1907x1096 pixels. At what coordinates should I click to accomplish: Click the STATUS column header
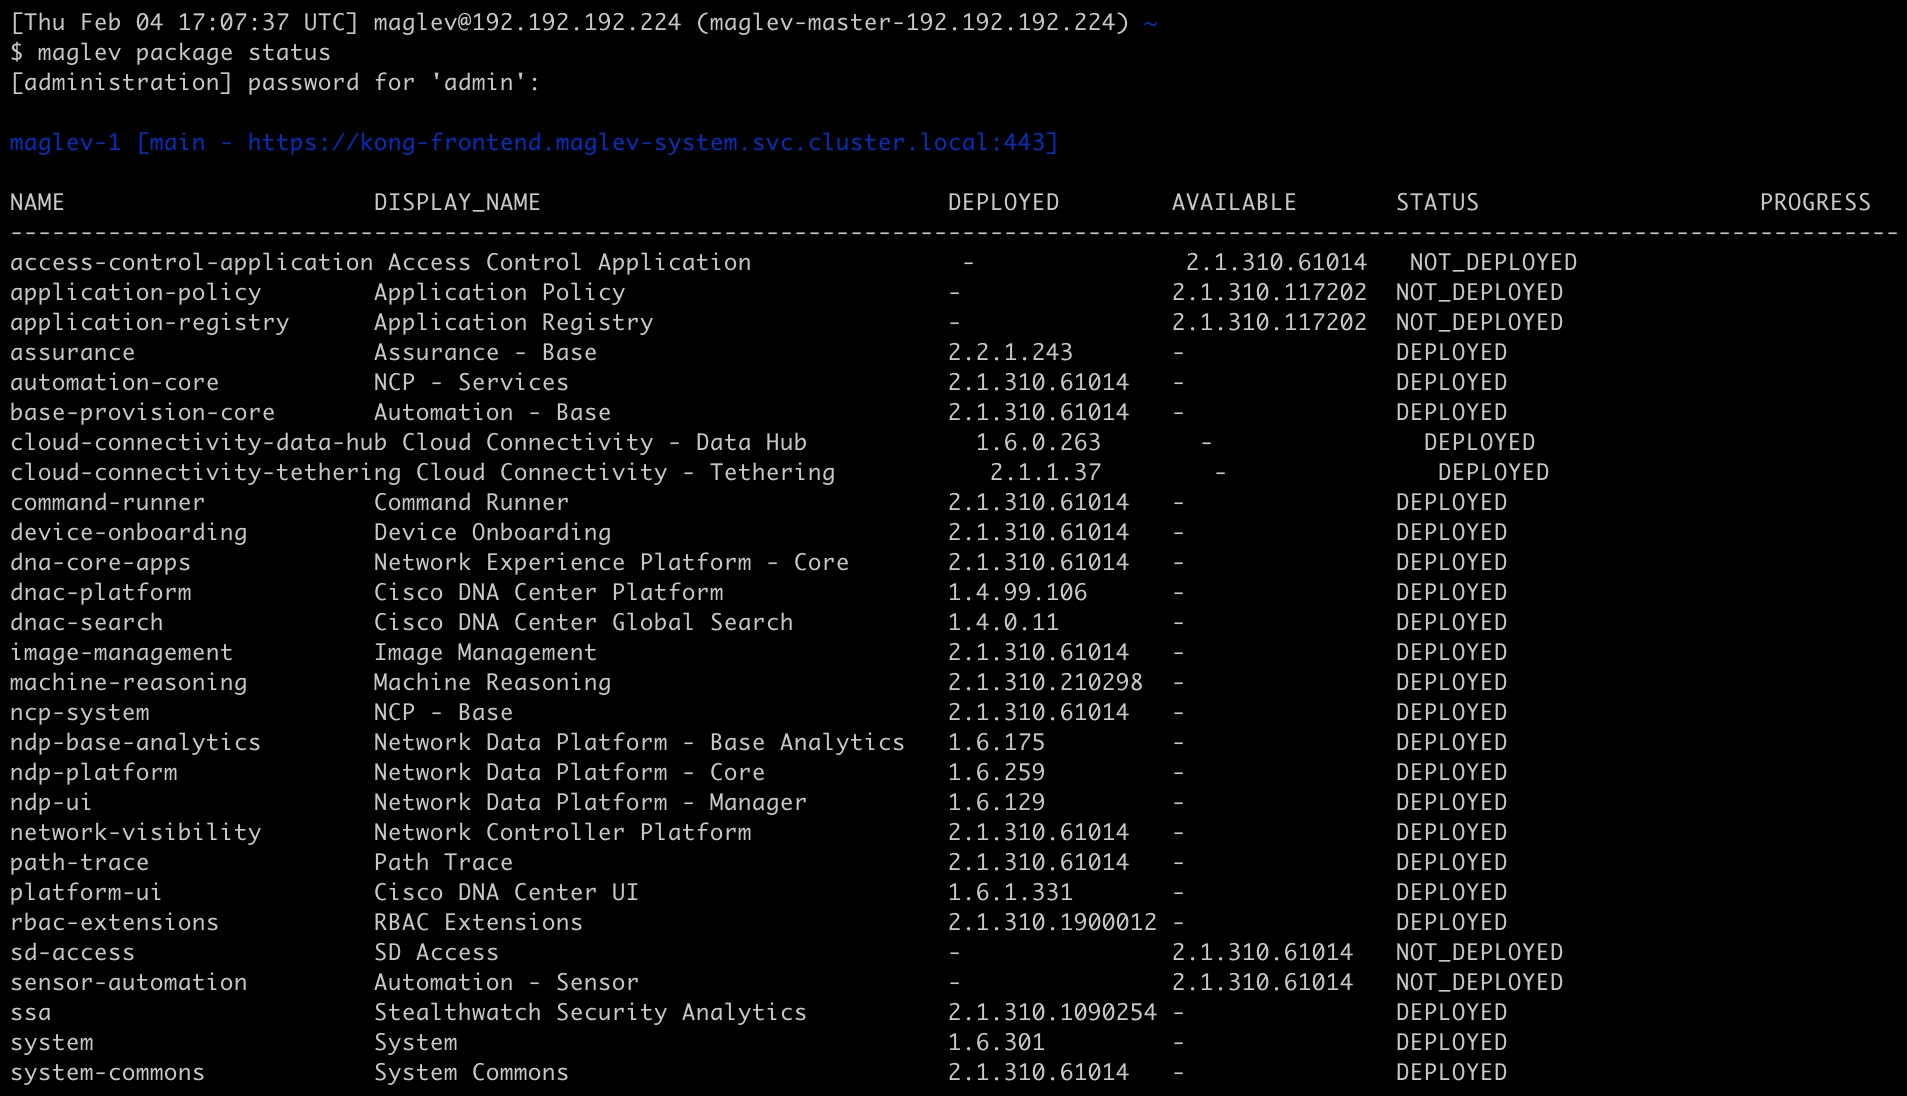click(x=1437, y=202)
